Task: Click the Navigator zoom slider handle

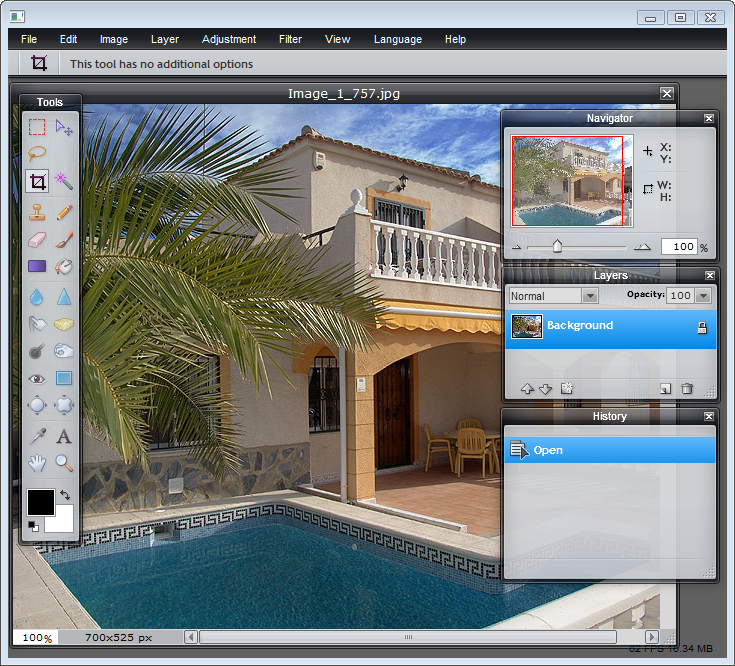Action: tap(557, 246)
